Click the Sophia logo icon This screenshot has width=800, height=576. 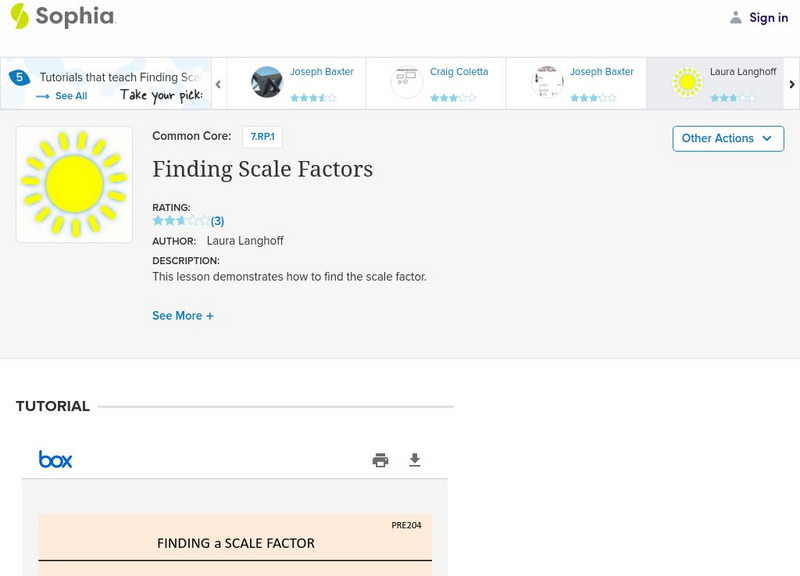[19, 16]
